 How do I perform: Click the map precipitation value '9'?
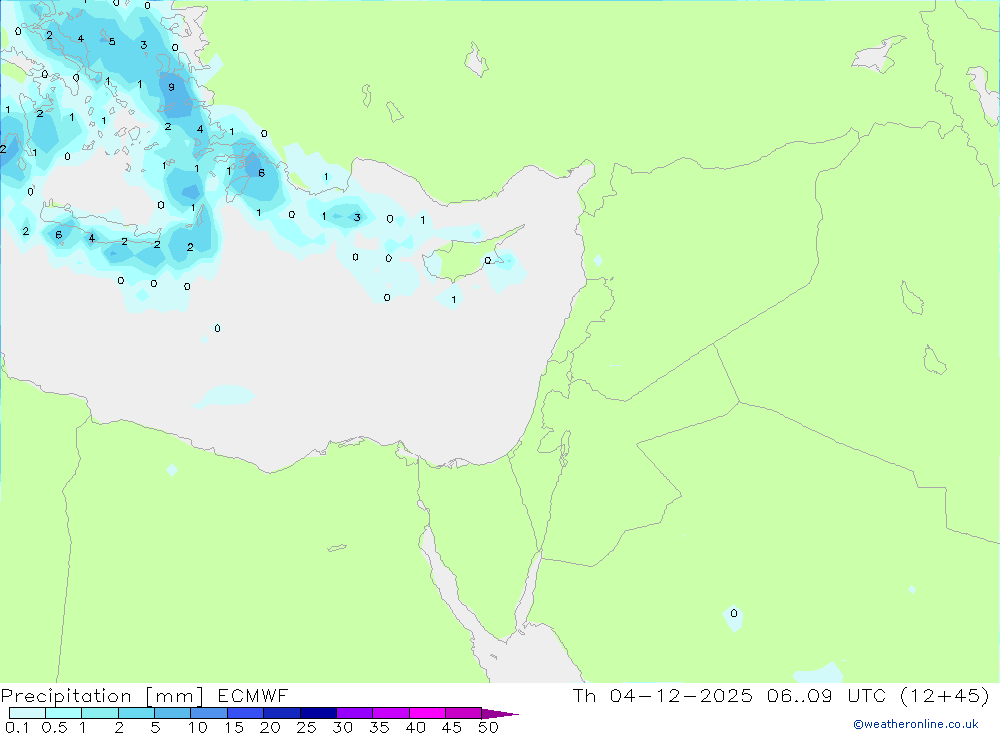point(171,87)
